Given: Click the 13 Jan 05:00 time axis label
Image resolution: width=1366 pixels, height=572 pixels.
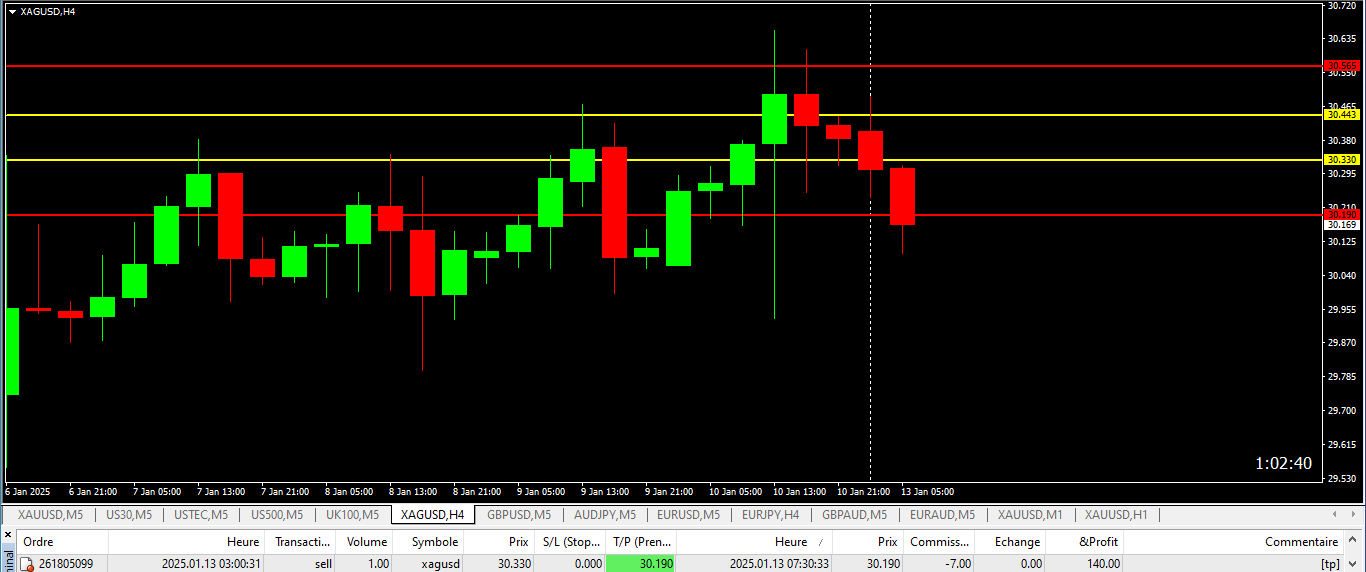Looking at the screenshot, I should pos(928,492).
